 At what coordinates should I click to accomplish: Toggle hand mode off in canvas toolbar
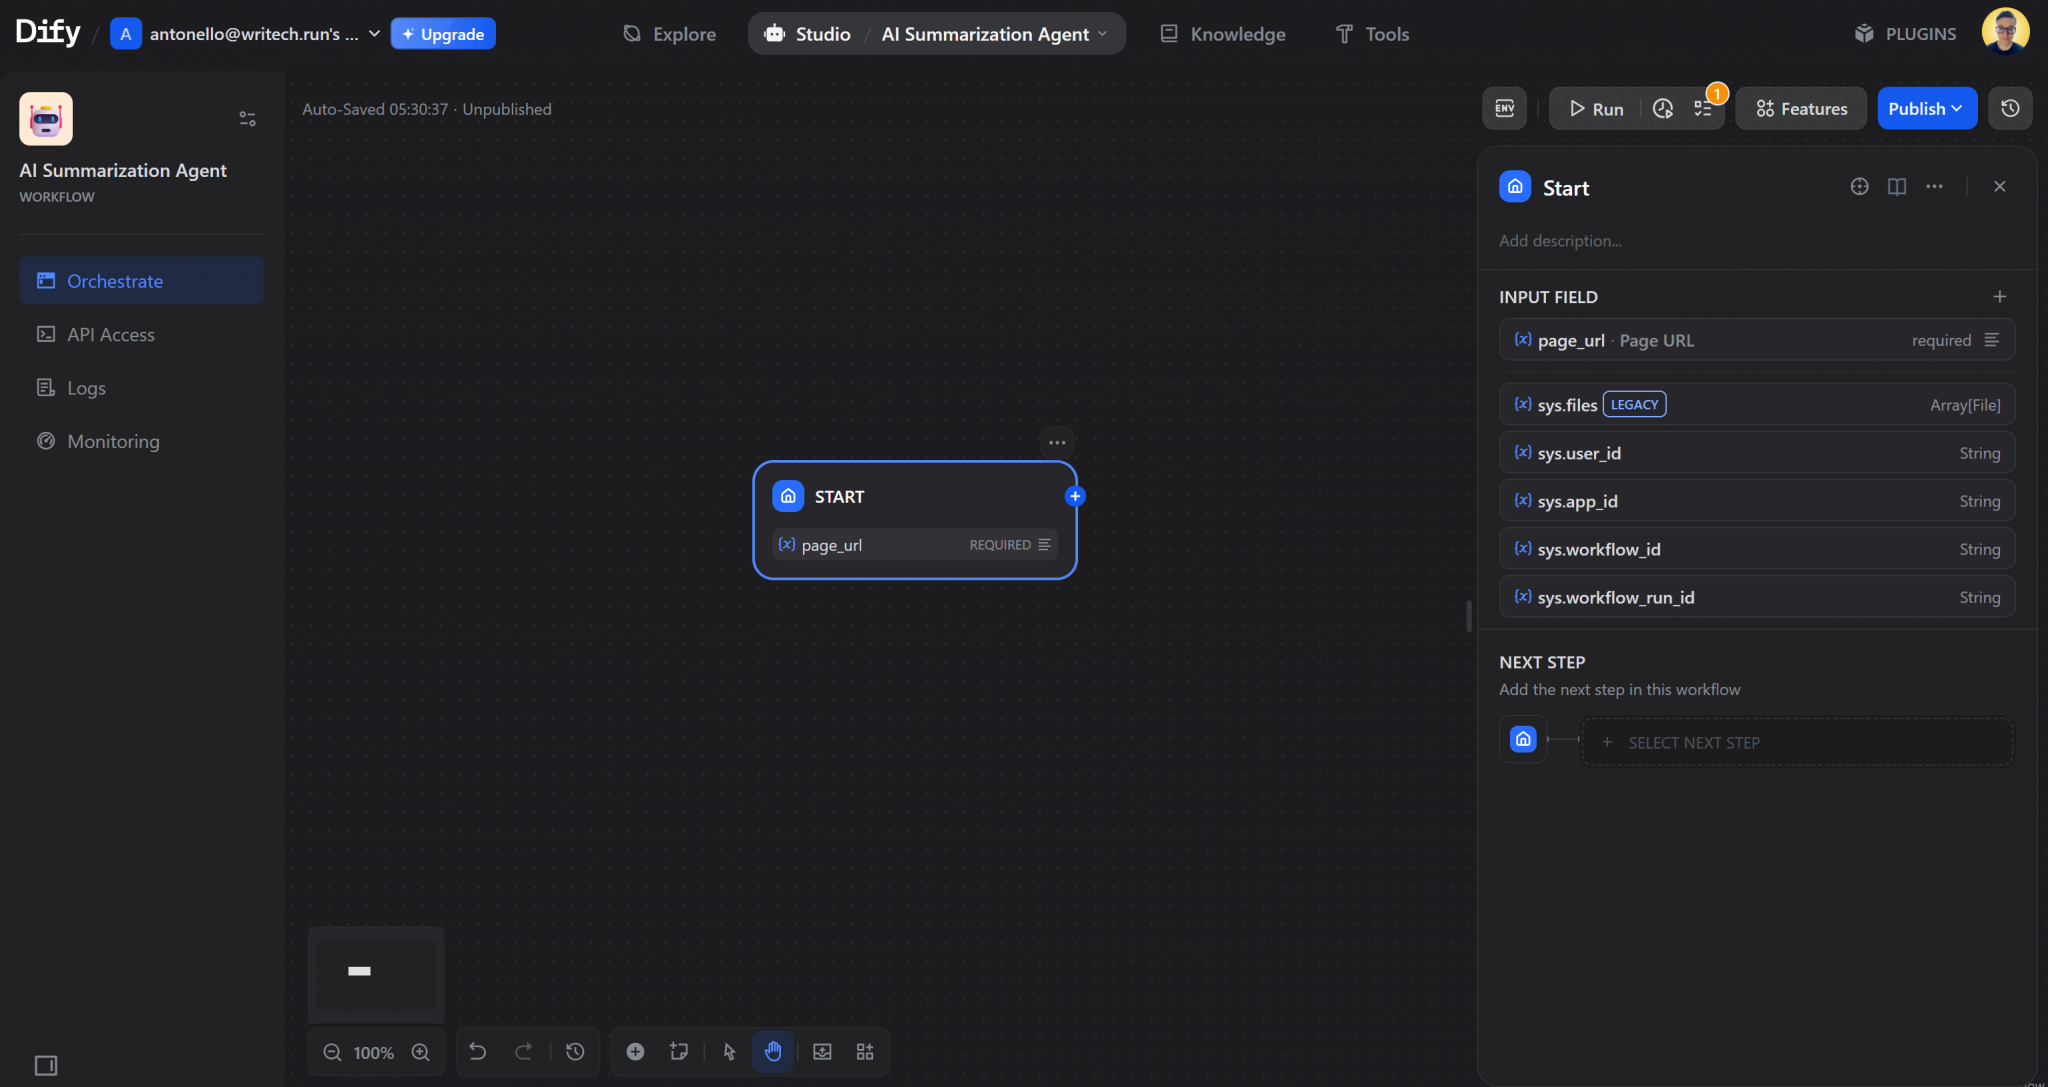tap(771, 1051)
